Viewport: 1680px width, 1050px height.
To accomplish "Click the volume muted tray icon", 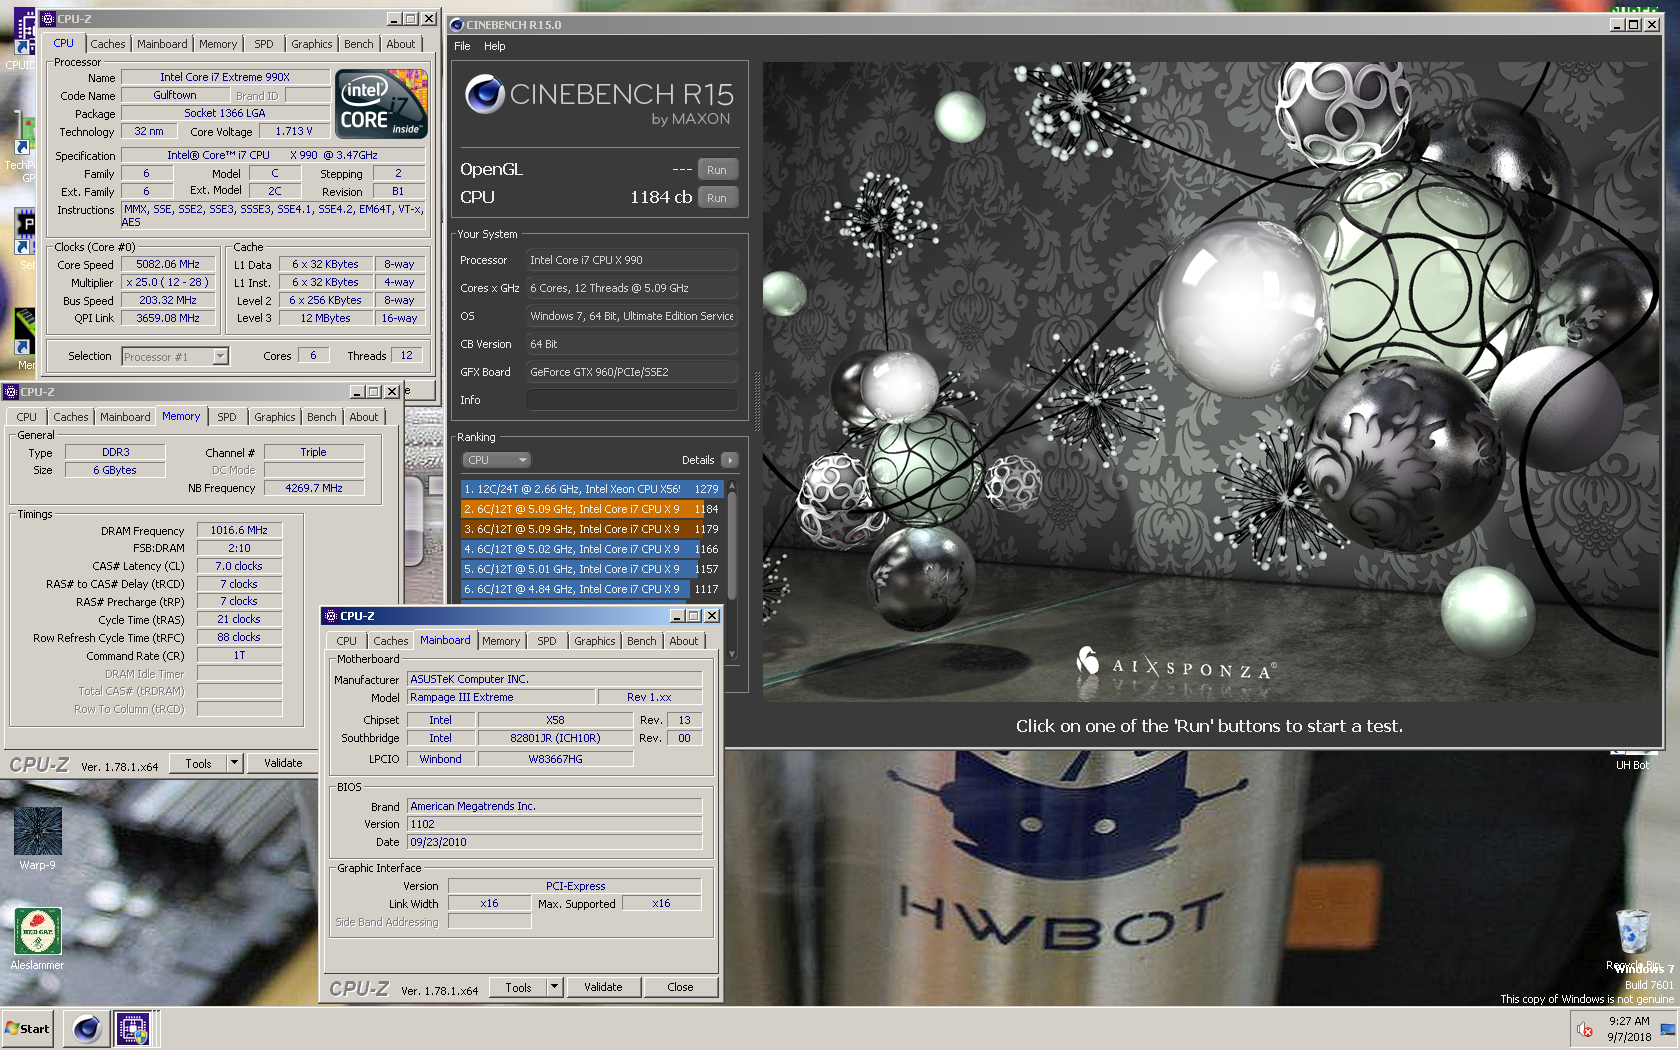I will pos(1585,1029).
